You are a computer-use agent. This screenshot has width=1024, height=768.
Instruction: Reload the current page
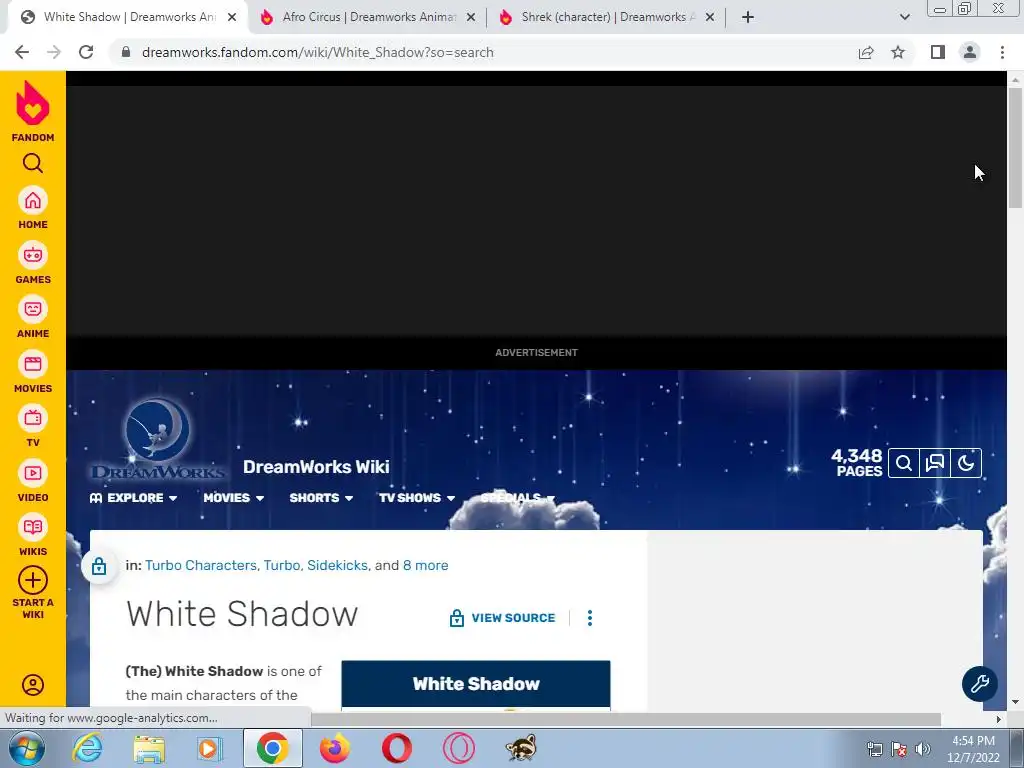tap(86, 52)
